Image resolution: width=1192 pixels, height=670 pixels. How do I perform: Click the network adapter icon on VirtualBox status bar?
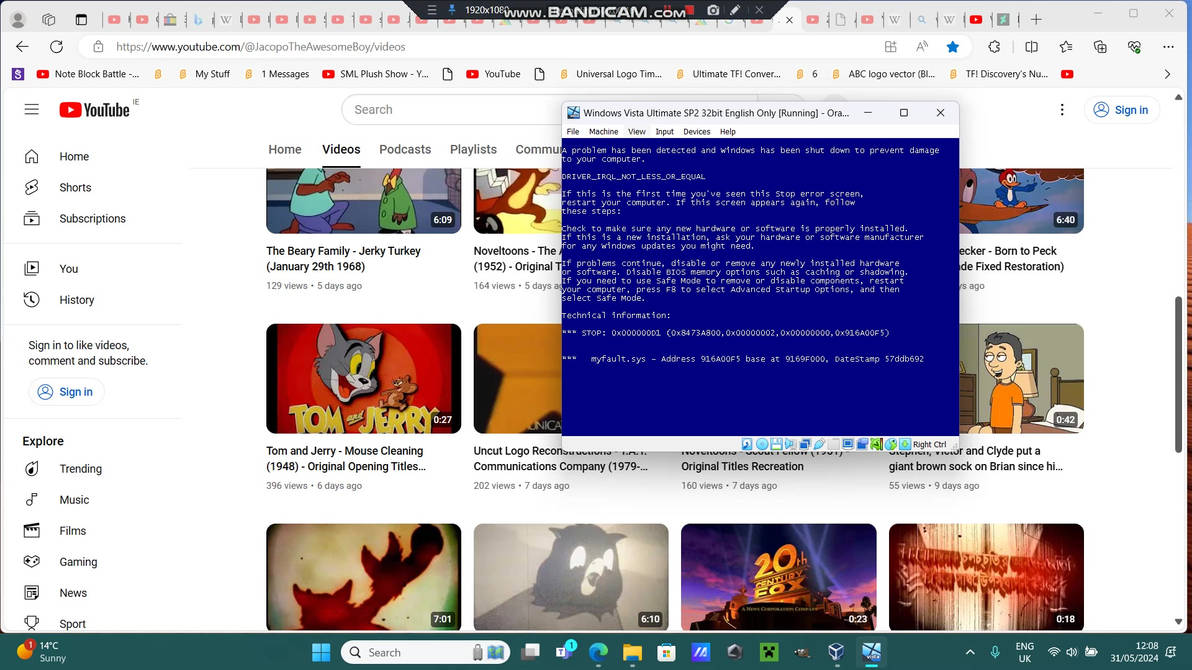804,444
